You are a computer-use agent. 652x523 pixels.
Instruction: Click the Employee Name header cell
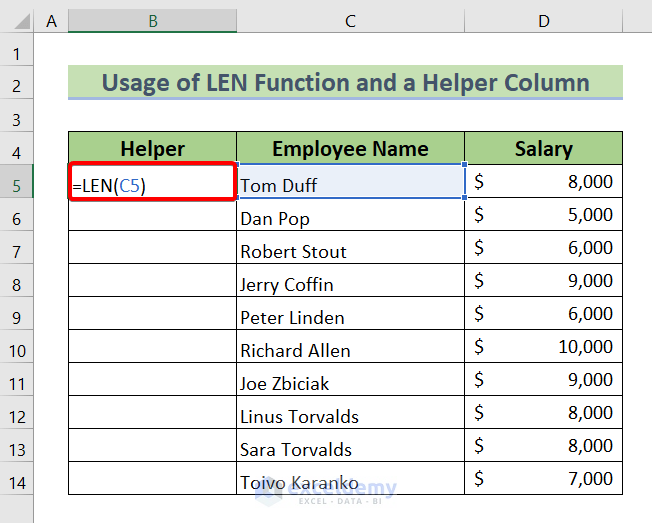pos(350,149)
